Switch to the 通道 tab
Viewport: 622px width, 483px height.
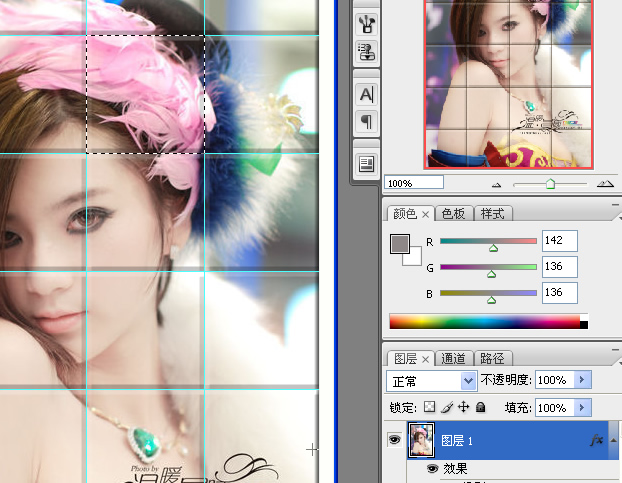(453, 358)
